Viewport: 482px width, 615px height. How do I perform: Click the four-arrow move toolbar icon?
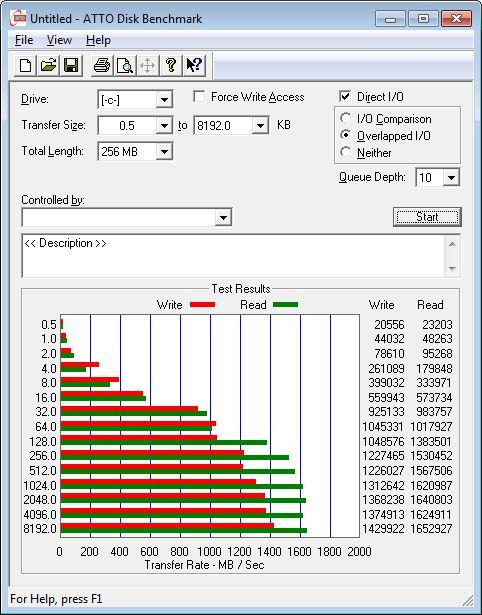coord(147,65)
